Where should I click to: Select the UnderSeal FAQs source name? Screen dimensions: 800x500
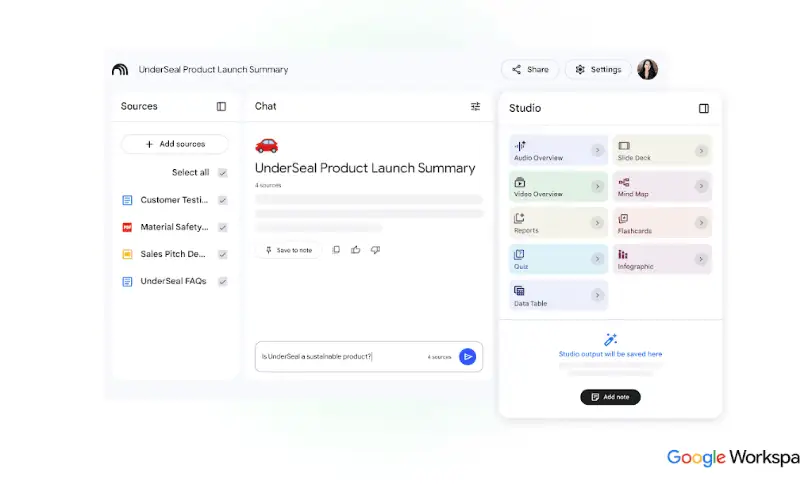[173, 281]
